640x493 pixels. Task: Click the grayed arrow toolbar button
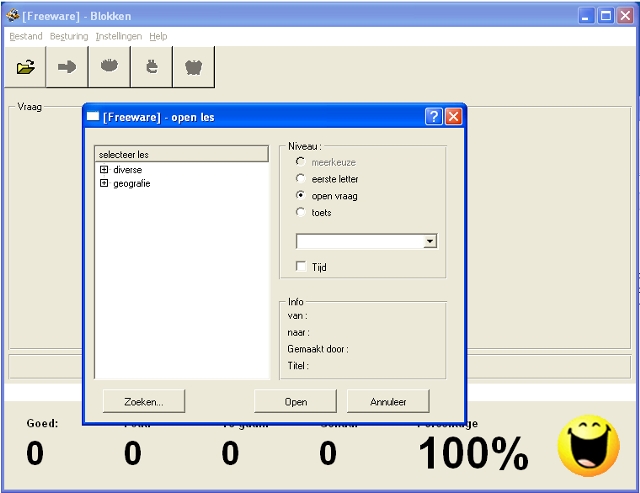click(67, 67)
